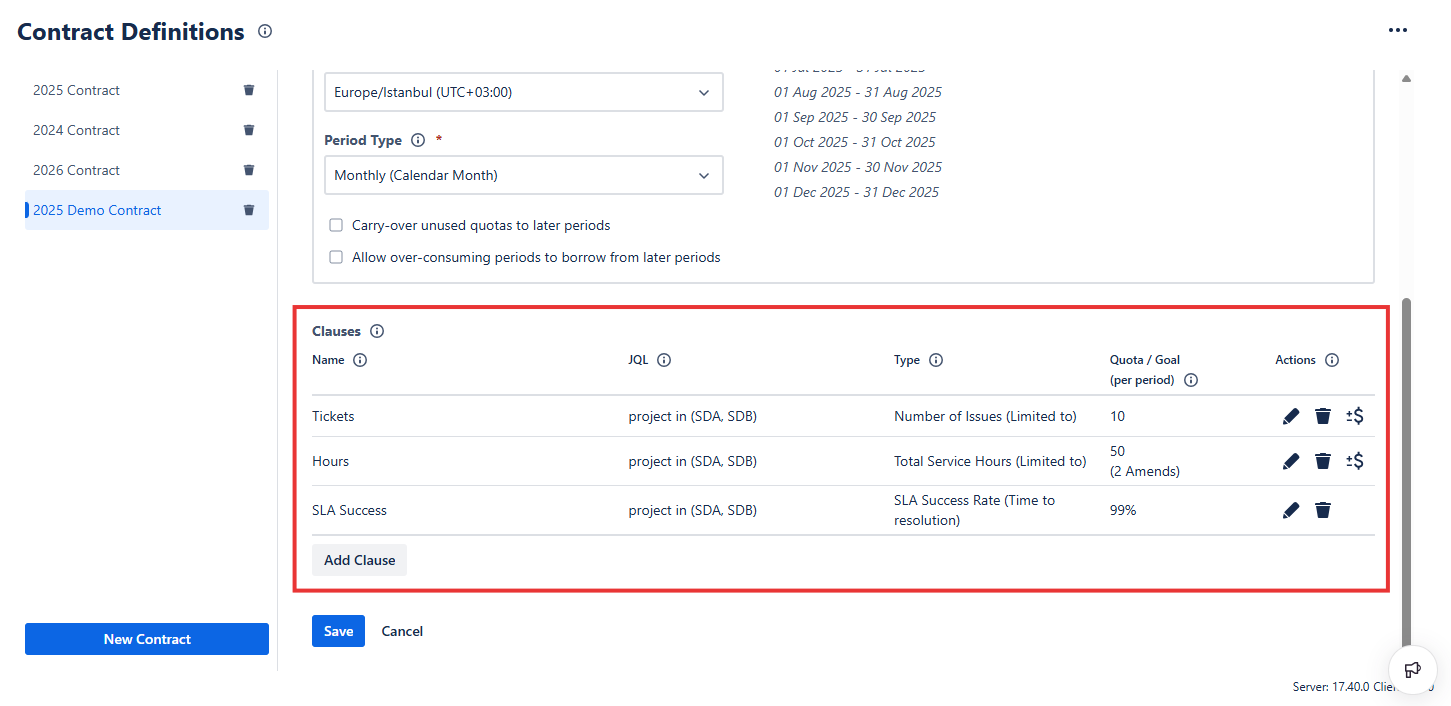Delete the Hours clause via trash icon
This screenshot has height=706, width=1451.
(x=1323, y=461)
